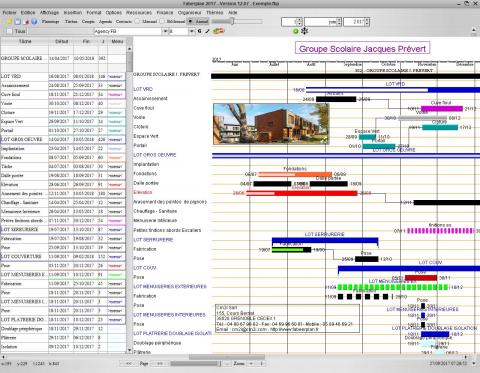Open the font size dropdown

[192, 31]
